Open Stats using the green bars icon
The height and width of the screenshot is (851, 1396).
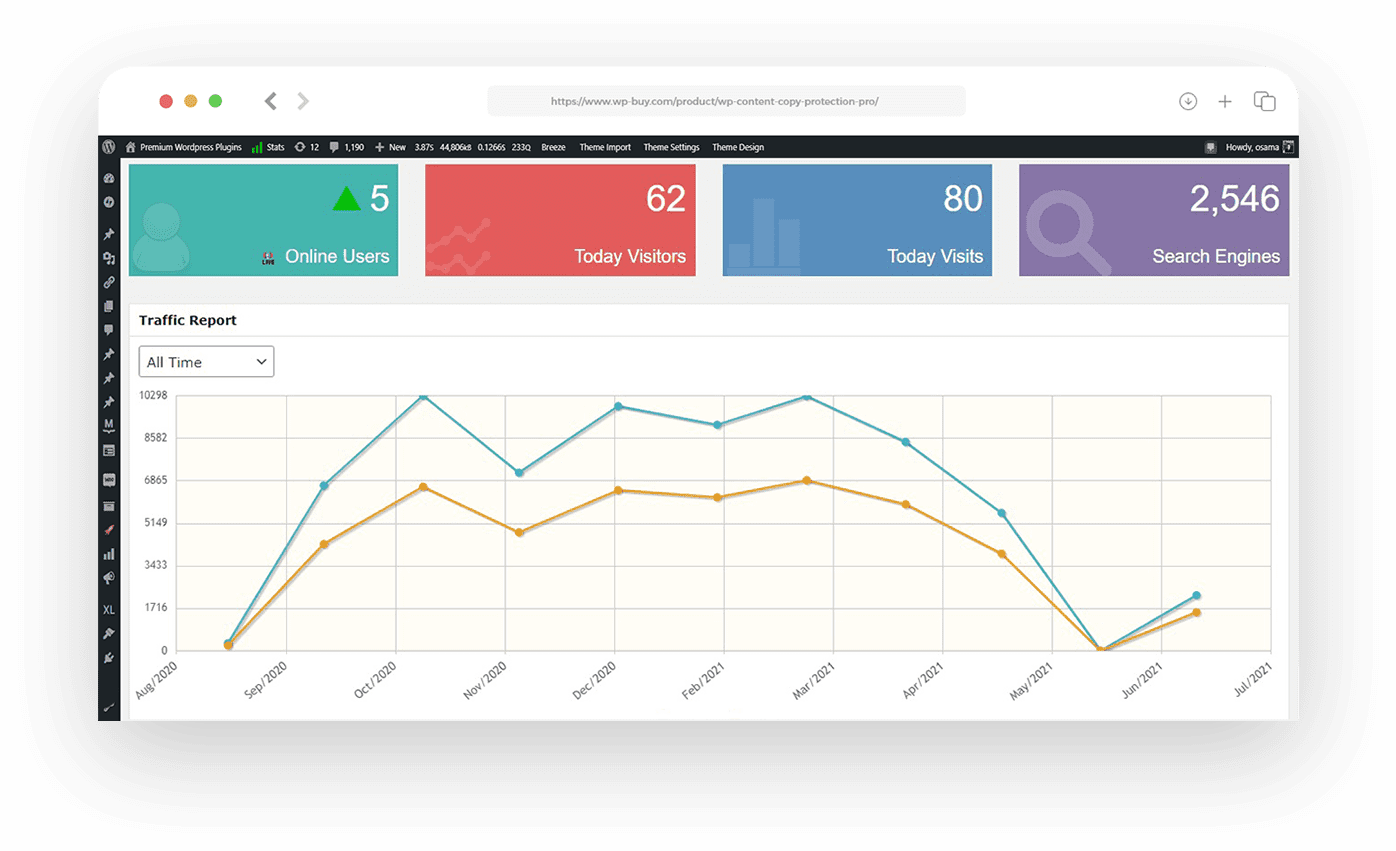click(267, 147)
